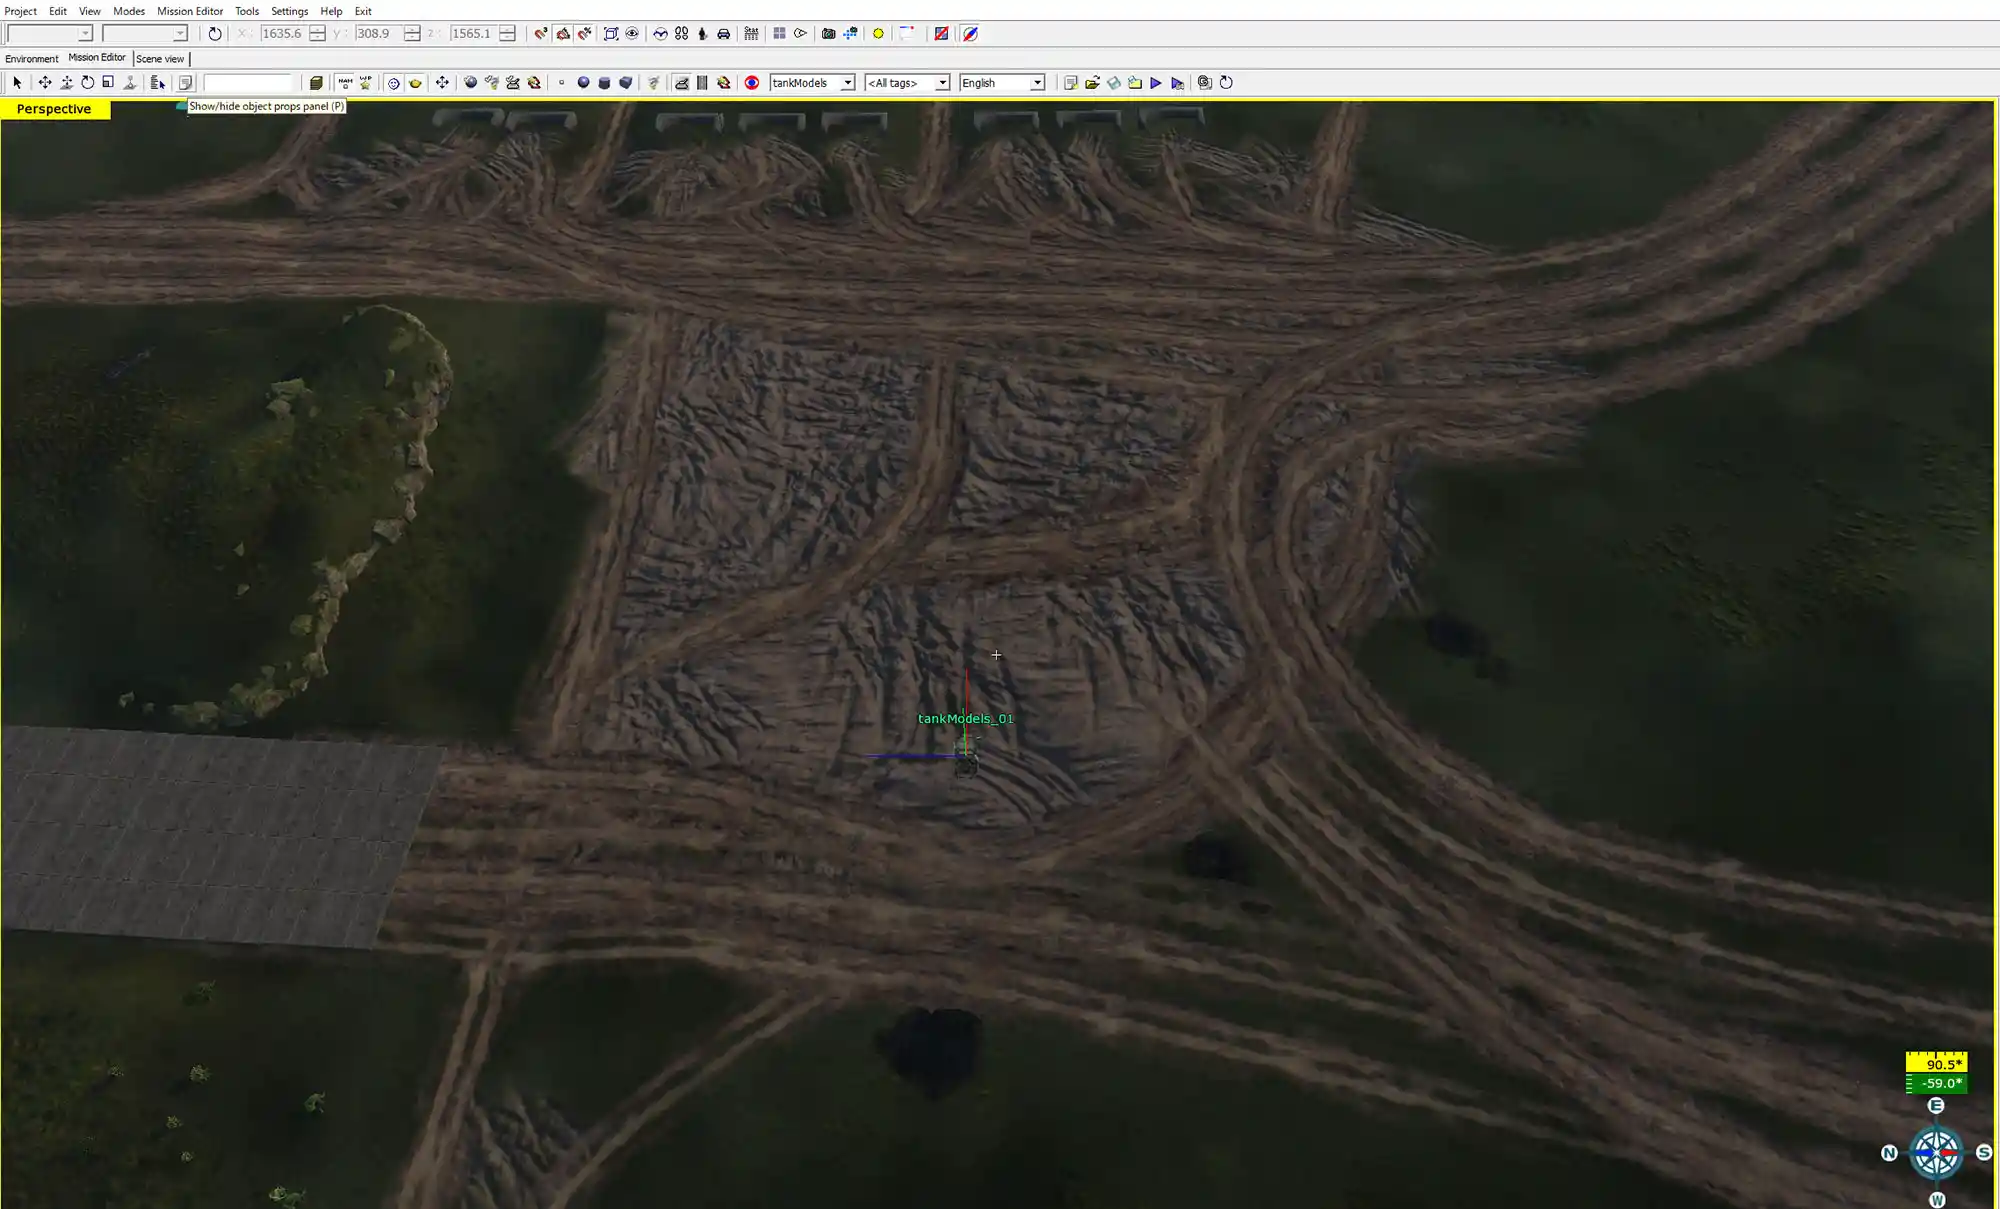Select the blue sphere area tool
2000x1209 pixels.
(x=583, y=83)
